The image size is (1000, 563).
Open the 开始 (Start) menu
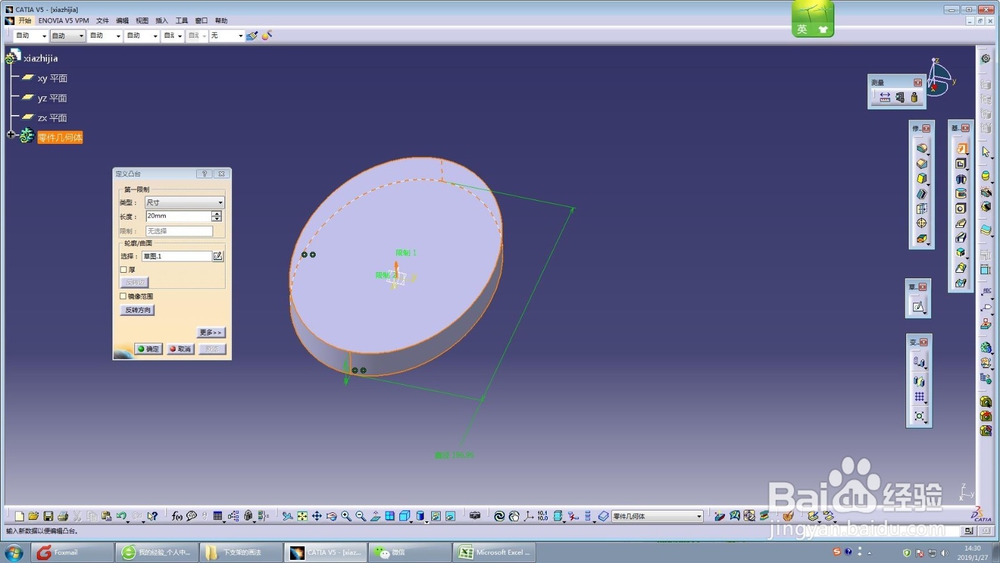coord(24,20)
